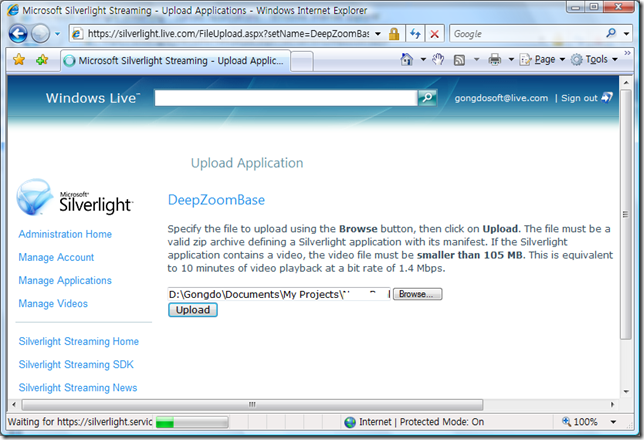Click the Windows Live search field

(x=286, y=98)
